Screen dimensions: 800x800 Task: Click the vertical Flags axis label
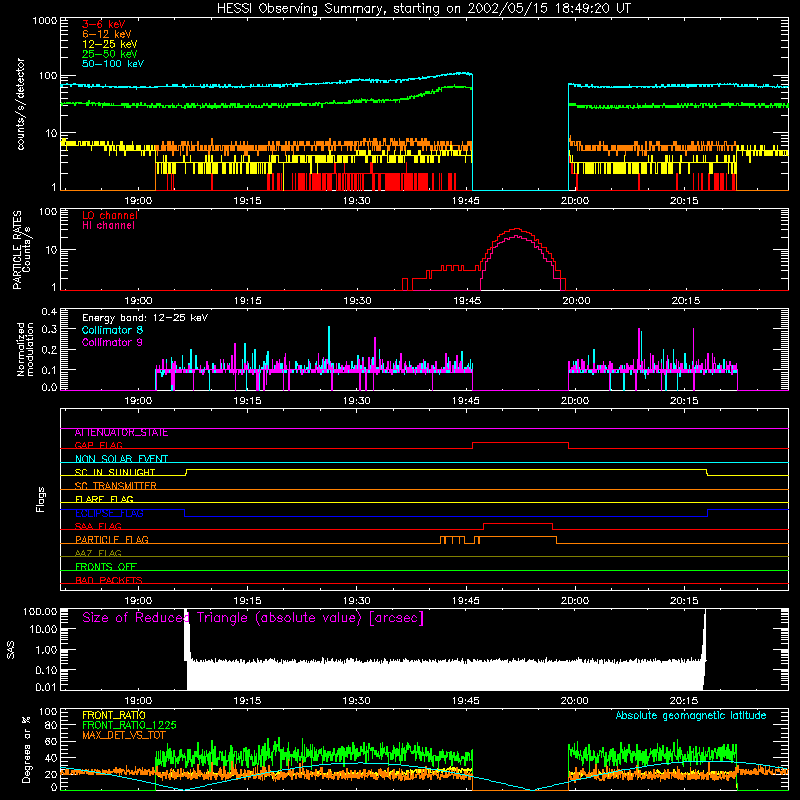coord(41,499)
